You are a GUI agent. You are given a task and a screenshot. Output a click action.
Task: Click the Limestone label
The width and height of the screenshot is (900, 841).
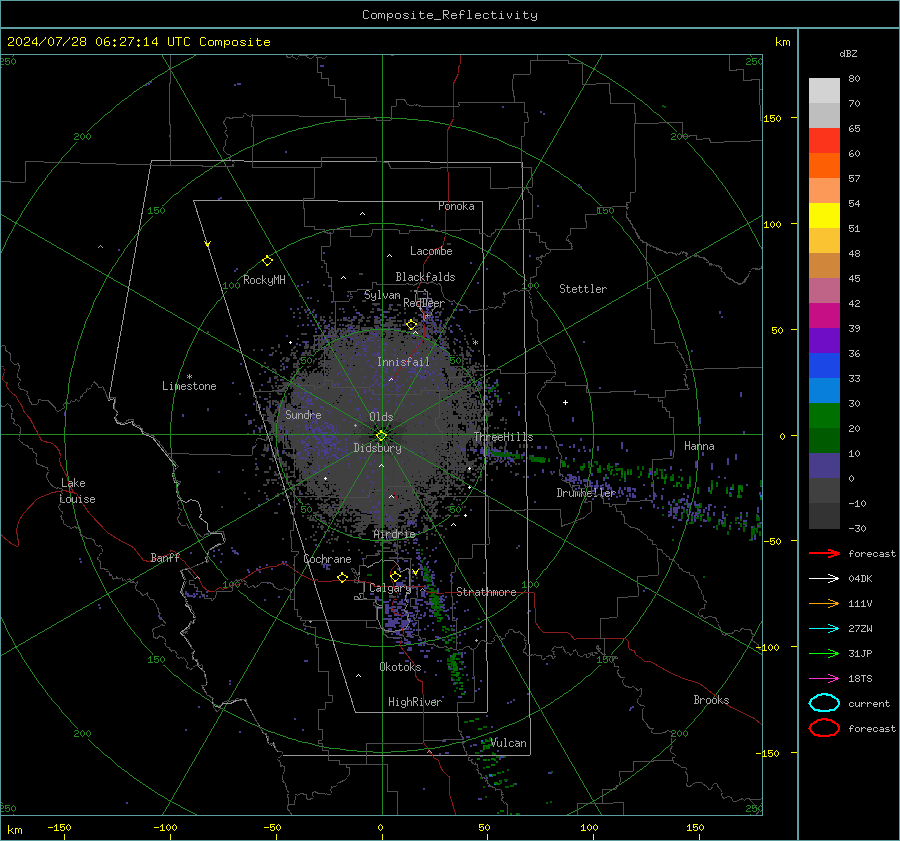point(189,386)
